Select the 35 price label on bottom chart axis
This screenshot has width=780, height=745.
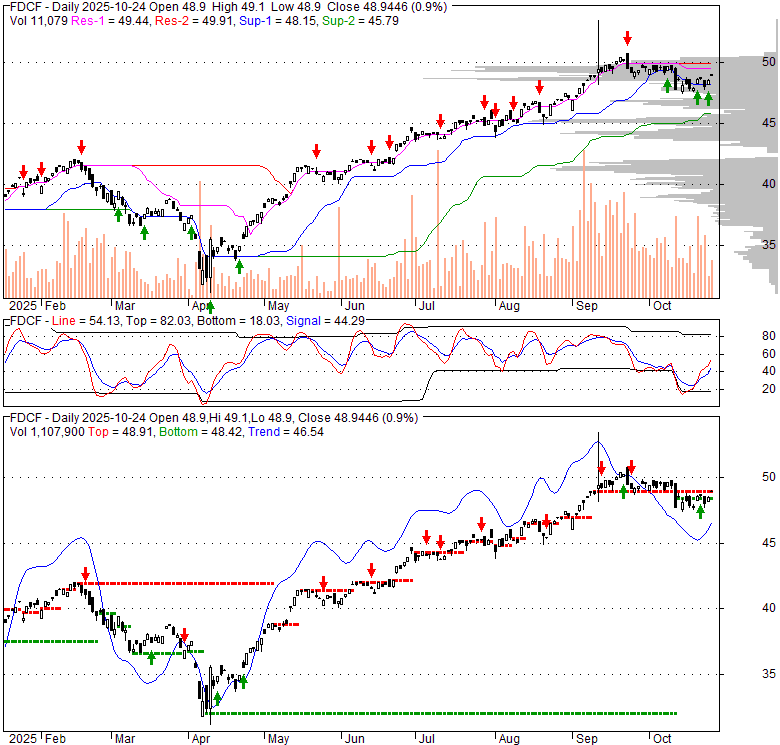point(769,674)
